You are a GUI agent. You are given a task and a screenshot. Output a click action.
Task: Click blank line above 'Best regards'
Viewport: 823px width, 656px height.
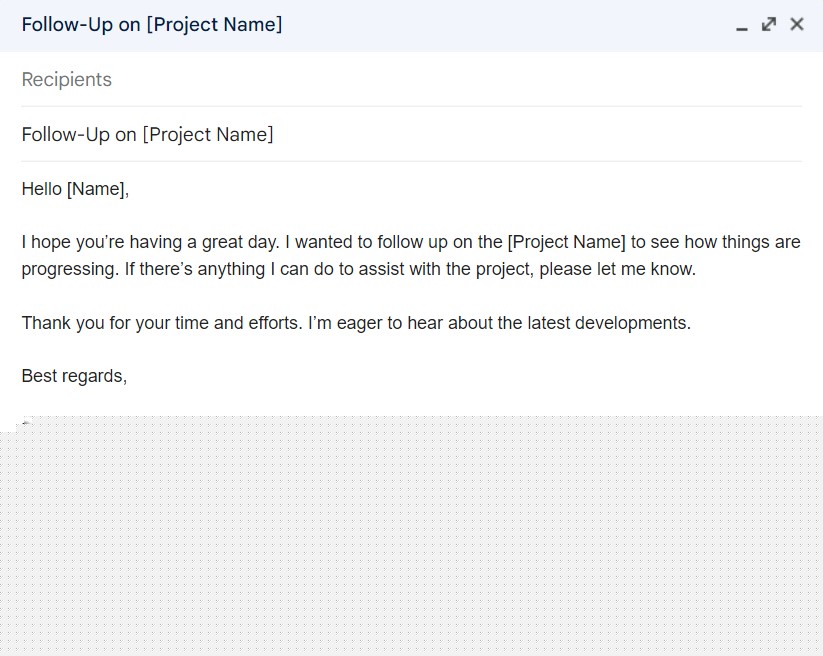pos(412,350)
